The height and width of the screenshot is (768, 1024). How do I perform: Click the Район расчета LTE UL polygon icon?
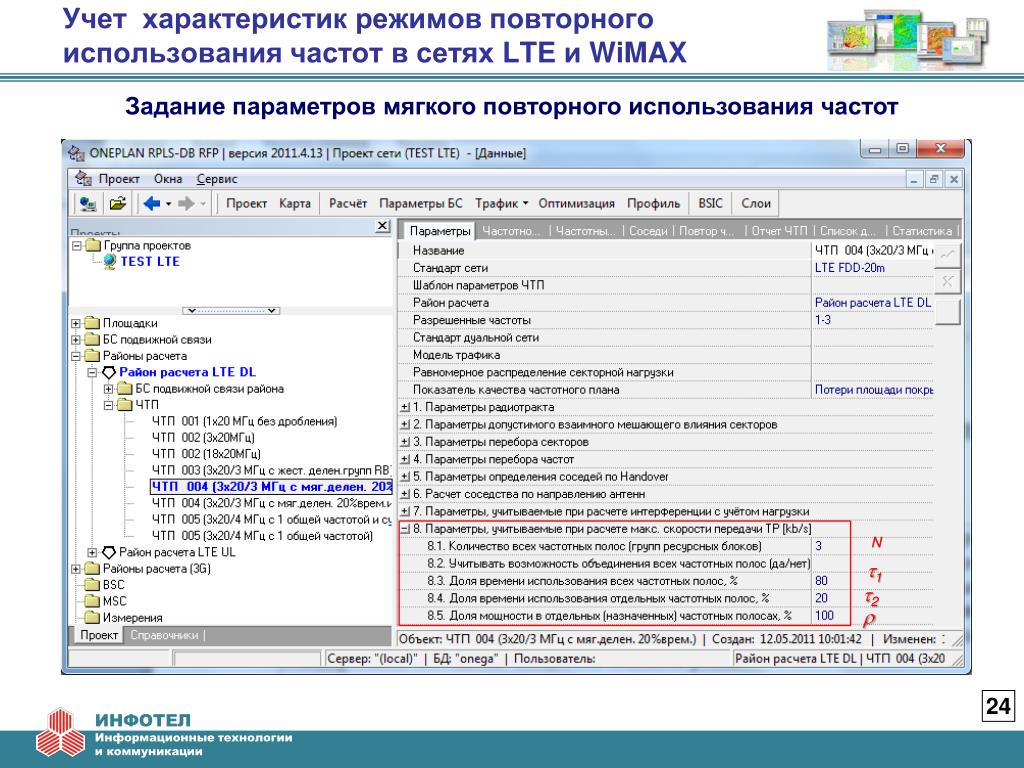[109, 552]
